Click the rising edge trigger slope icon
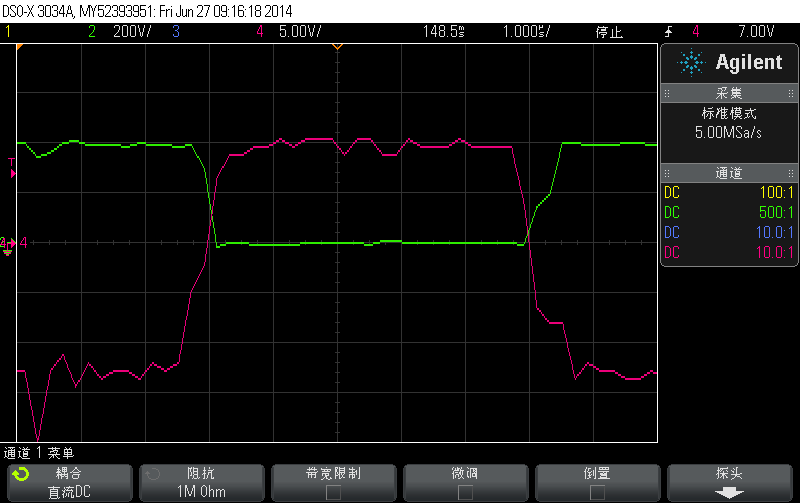This screenshot has width=800, height=503. tap(668, 32)
